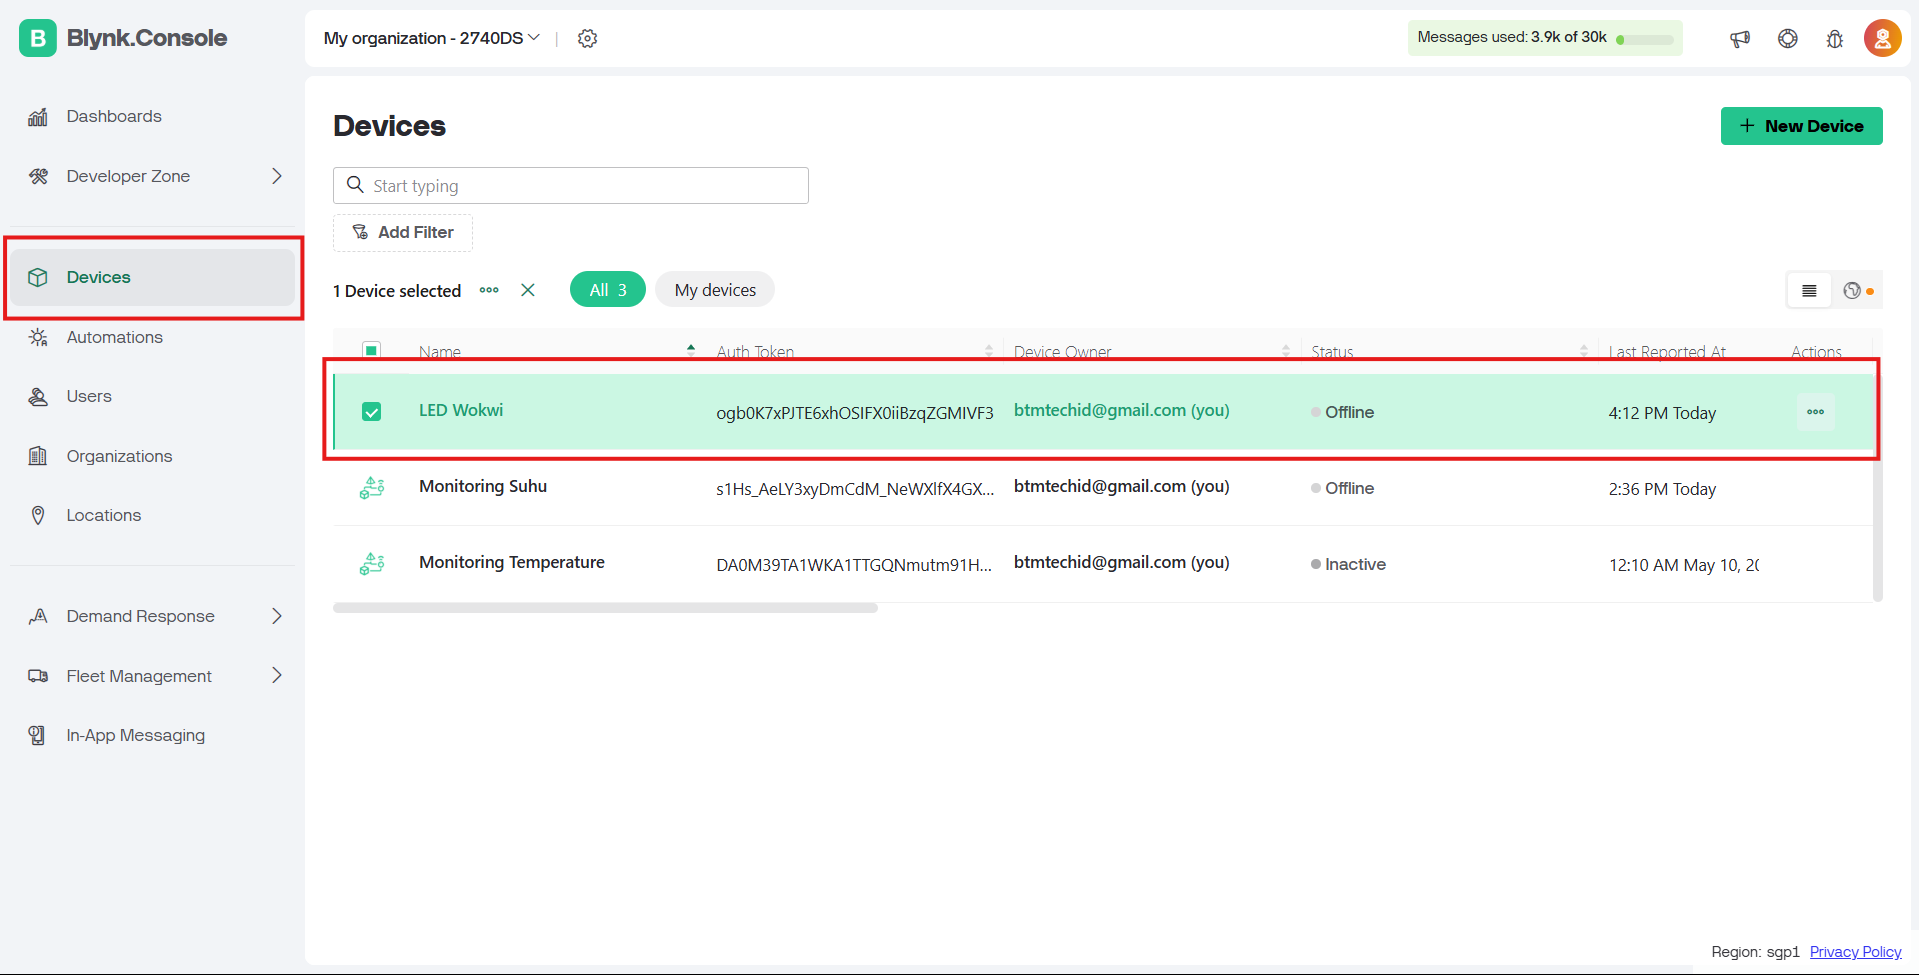Viewport: 1919px width, 975px height.
Task: Click the organization settings gear icon
Action: tap(587, 39)
